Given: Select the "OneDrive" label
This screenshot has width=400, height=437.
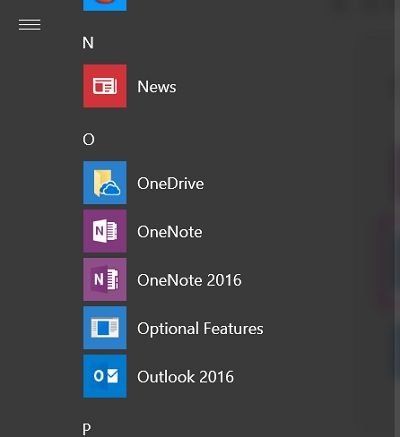Looking at the screenshot, I should (170, 183).
